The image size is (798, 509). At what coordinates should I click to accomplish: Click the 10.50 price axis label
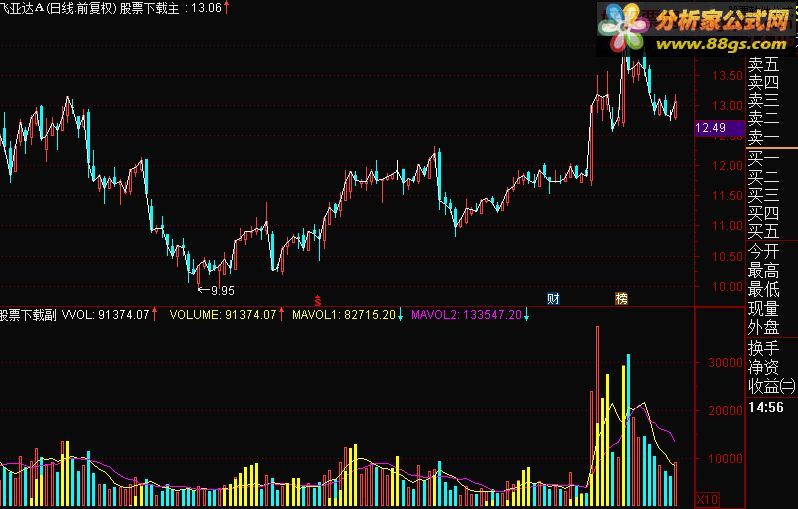(x=727, y=257)
